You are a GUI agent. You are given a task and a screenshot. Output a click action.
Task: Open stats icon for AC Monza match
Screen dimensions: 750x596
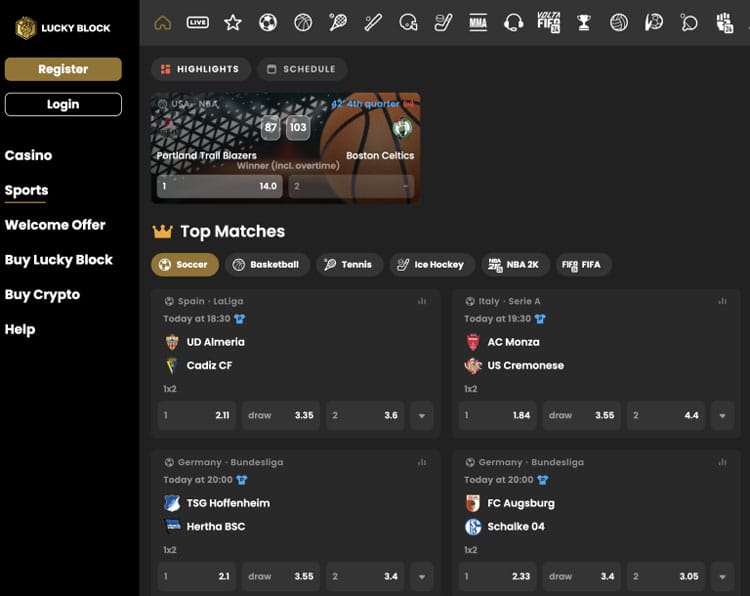click(722, 301)
